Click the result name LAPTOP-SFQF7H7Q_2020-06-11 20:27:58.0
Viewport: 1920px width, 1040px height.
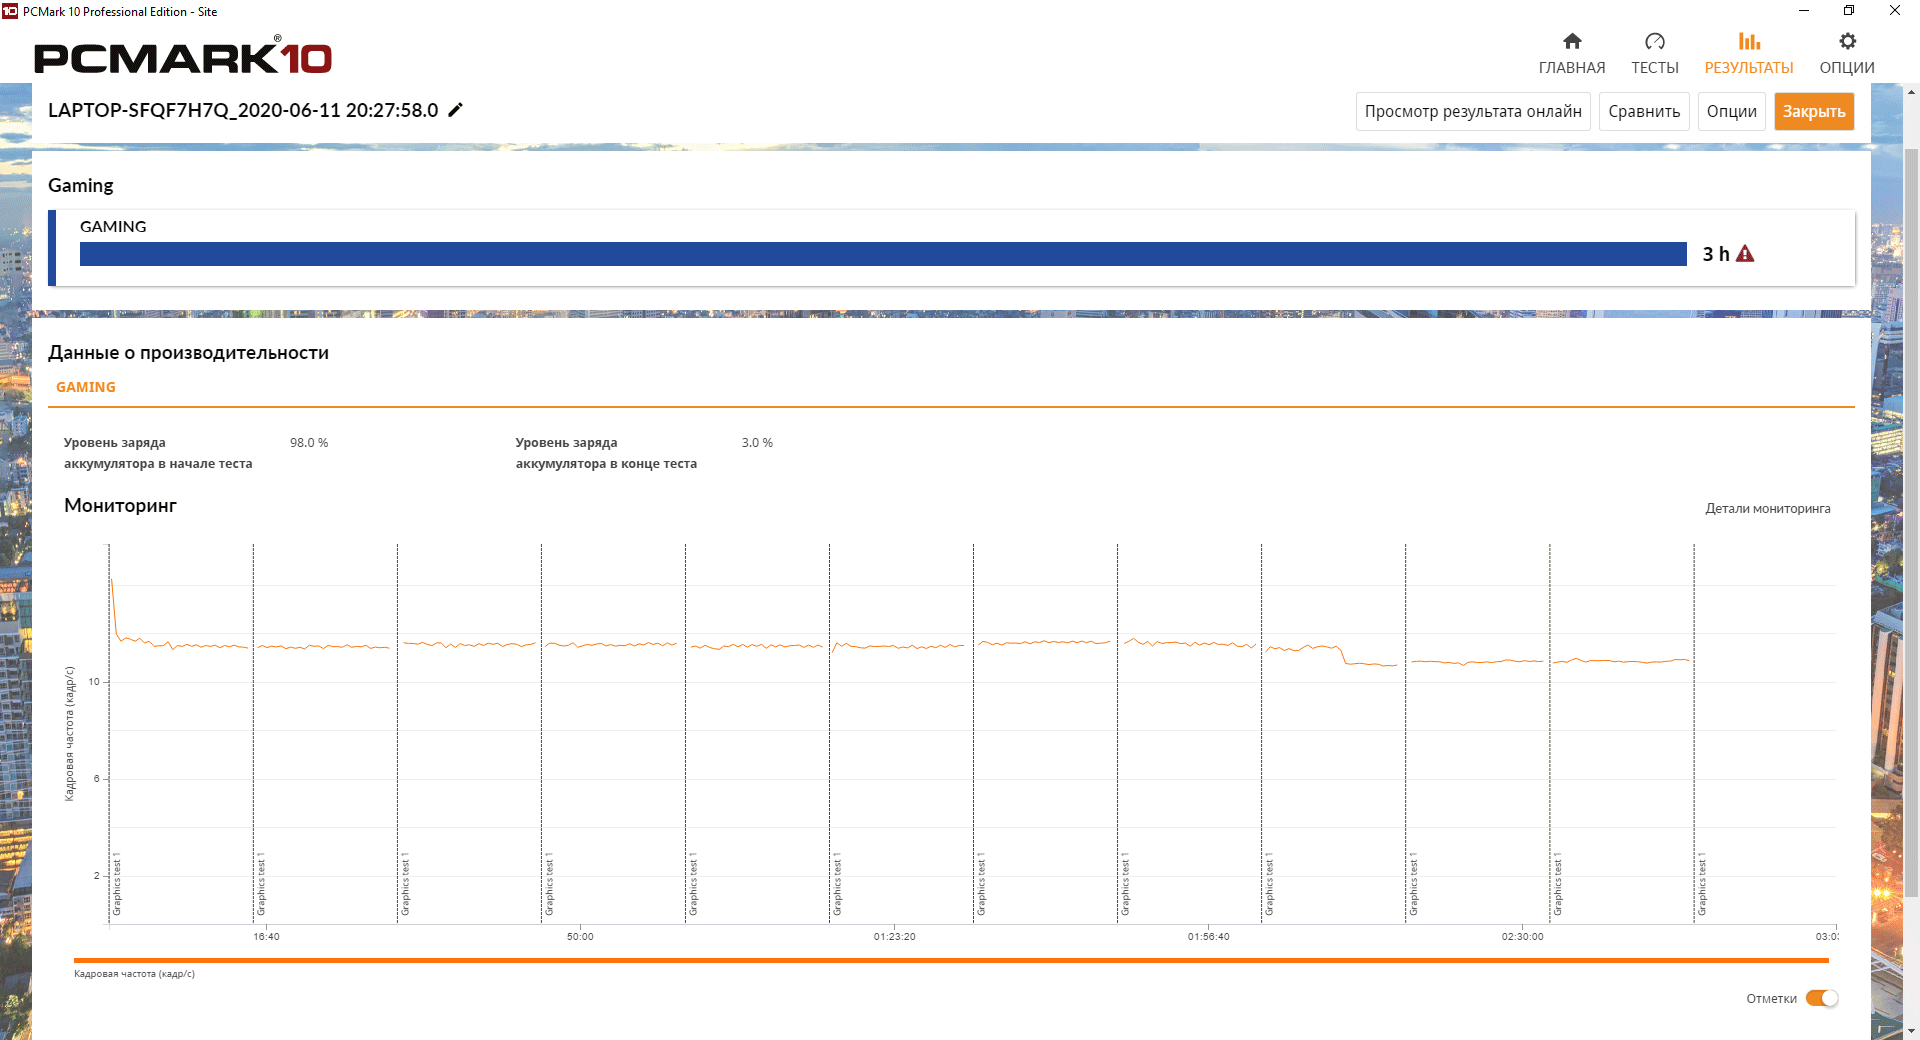243,110
